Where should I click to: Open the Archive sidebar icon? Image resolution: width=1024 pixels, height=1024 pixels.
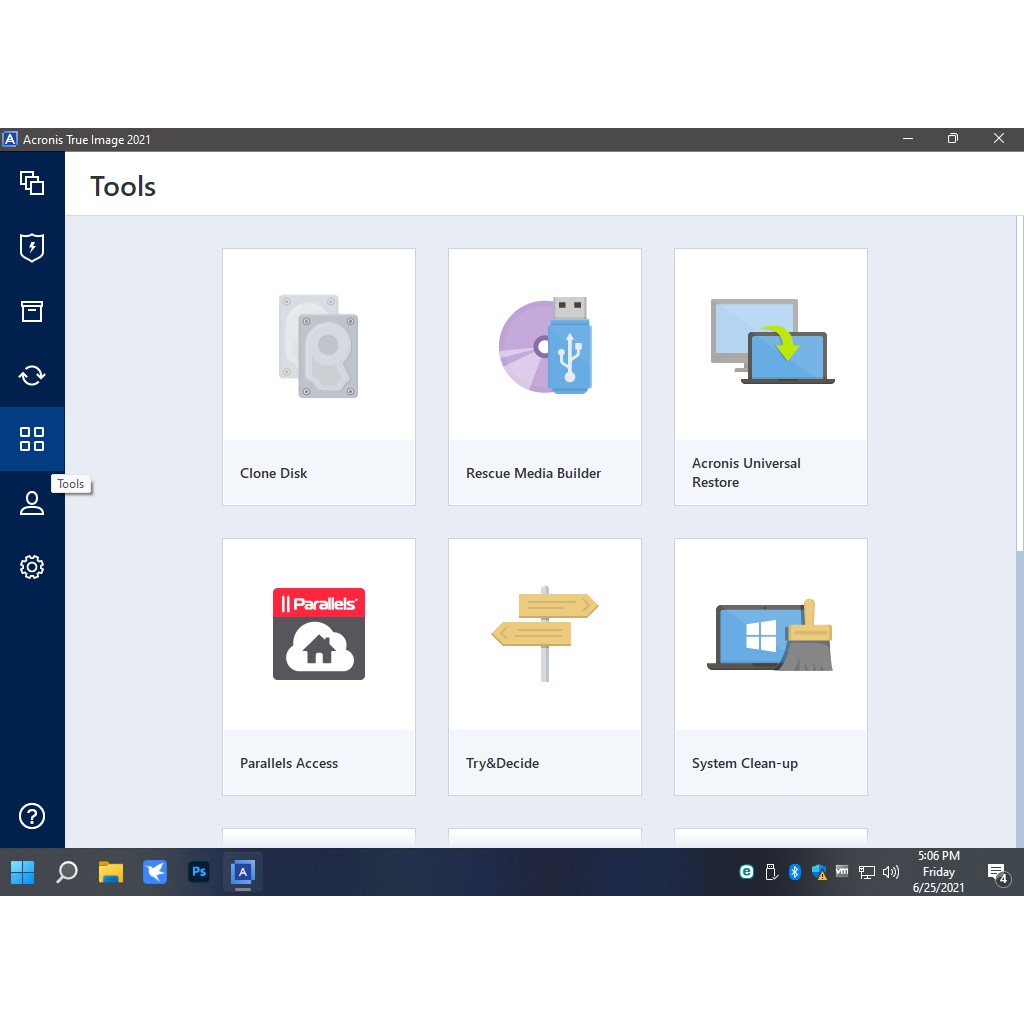(x=32, y=311)
